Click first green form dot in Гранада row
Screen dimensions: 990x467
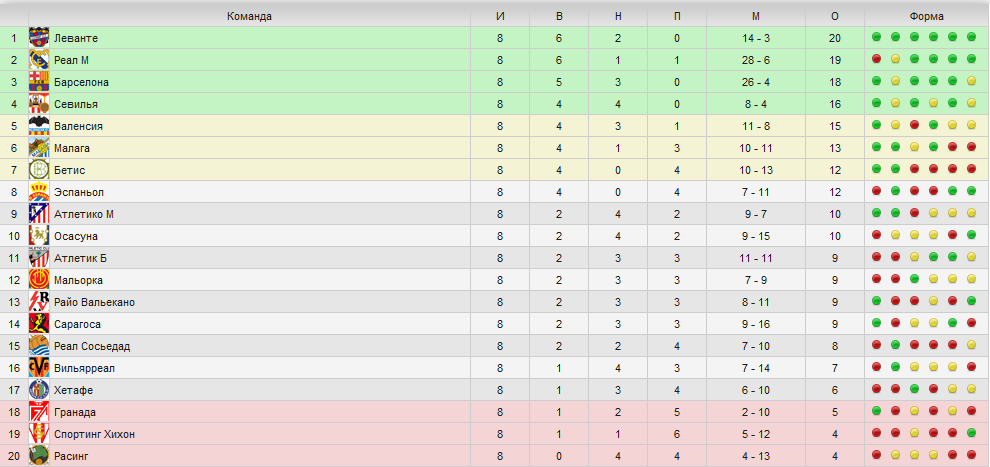pos(876,411)
